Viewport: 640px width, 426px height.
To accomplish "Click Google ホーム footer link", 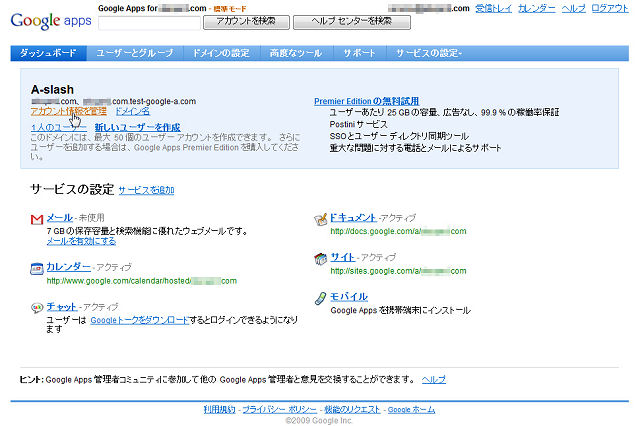I will pyautogui.click(x=411, y=409).
